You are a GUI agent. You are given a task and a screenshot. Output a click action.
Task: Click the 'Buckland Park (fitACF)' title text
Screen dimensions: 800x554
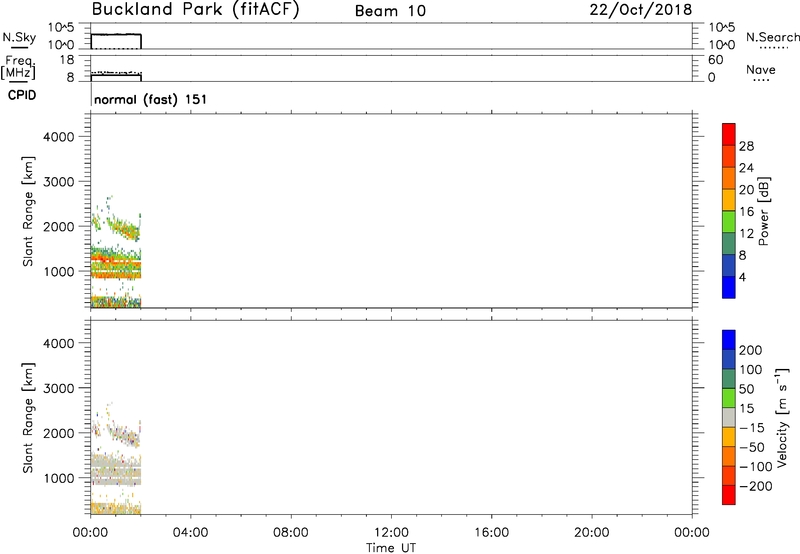(195, 10)
